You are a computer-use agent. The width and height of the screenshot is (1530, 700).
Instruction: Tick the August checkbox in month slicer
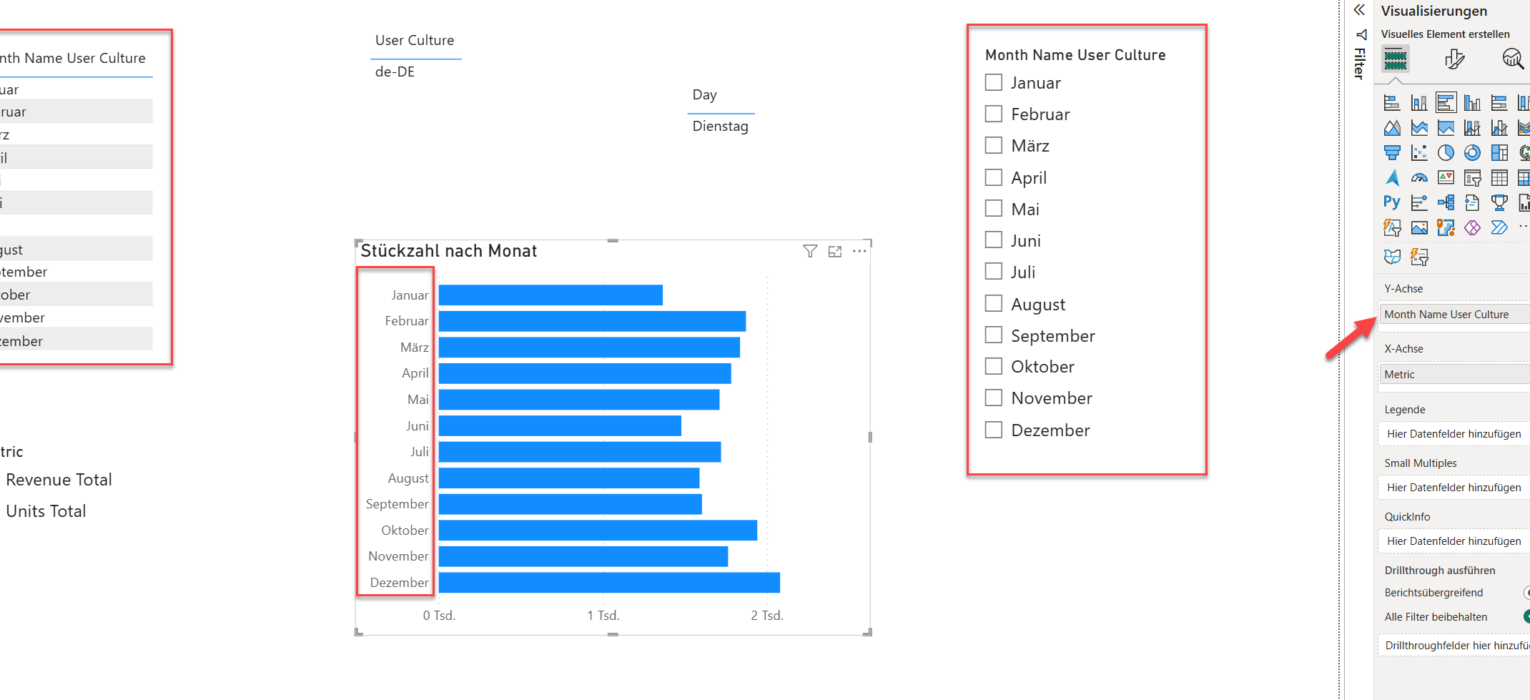tap(993, 304)
